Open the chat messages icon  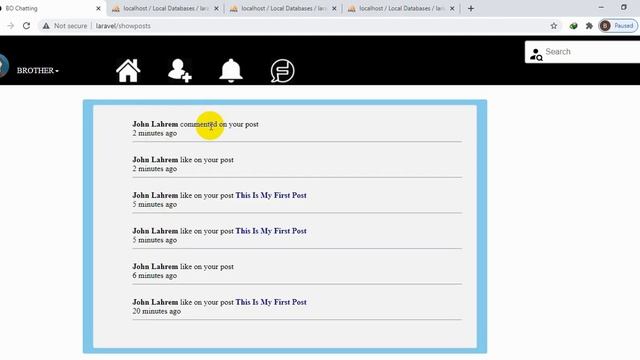click(x=282, y=71)
